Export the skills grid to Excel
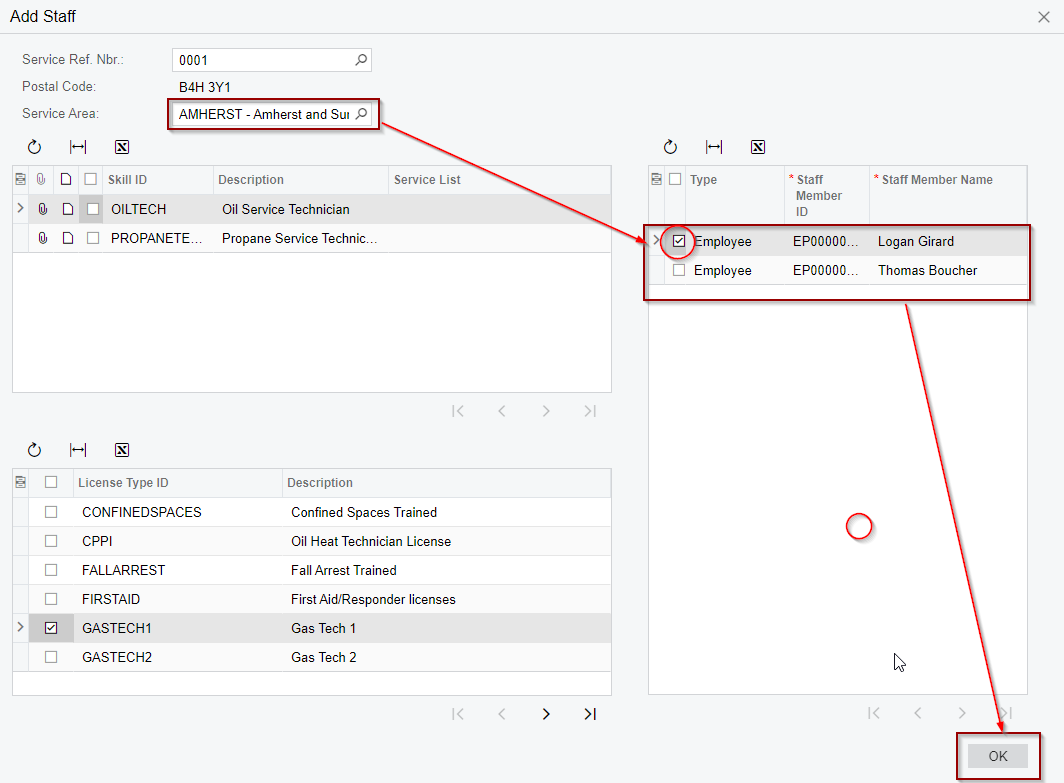This screenshot has height=783, width=1064. coord(122,147)
